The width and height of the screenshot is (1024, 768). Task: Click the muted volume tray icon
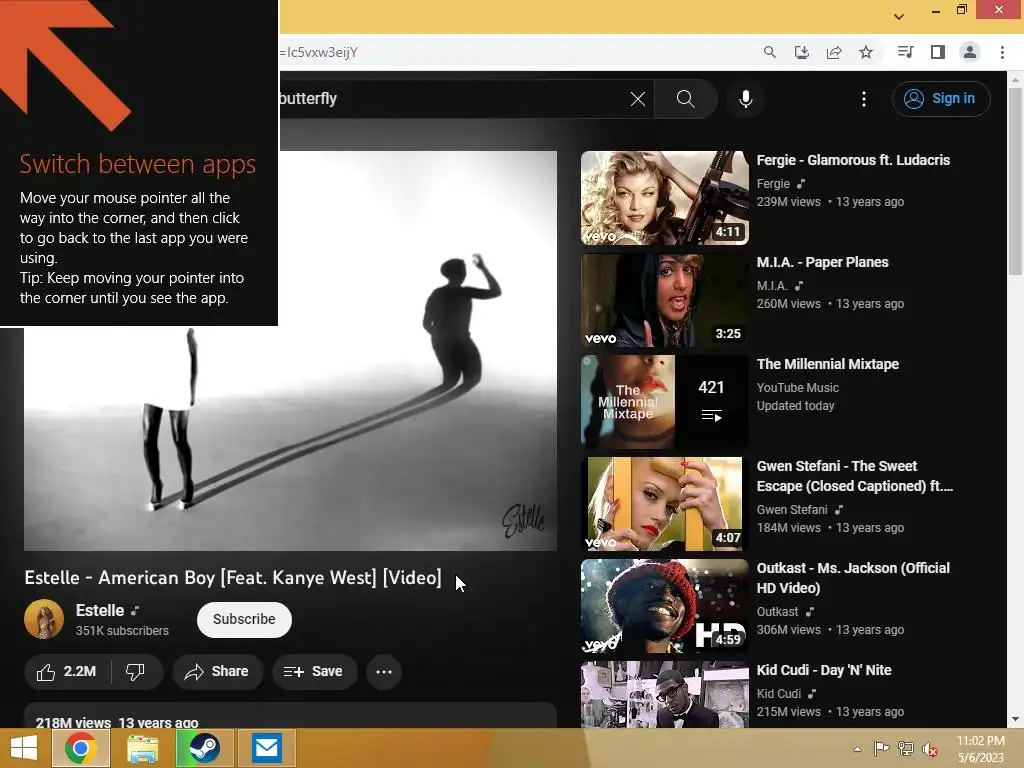(930, 749)
